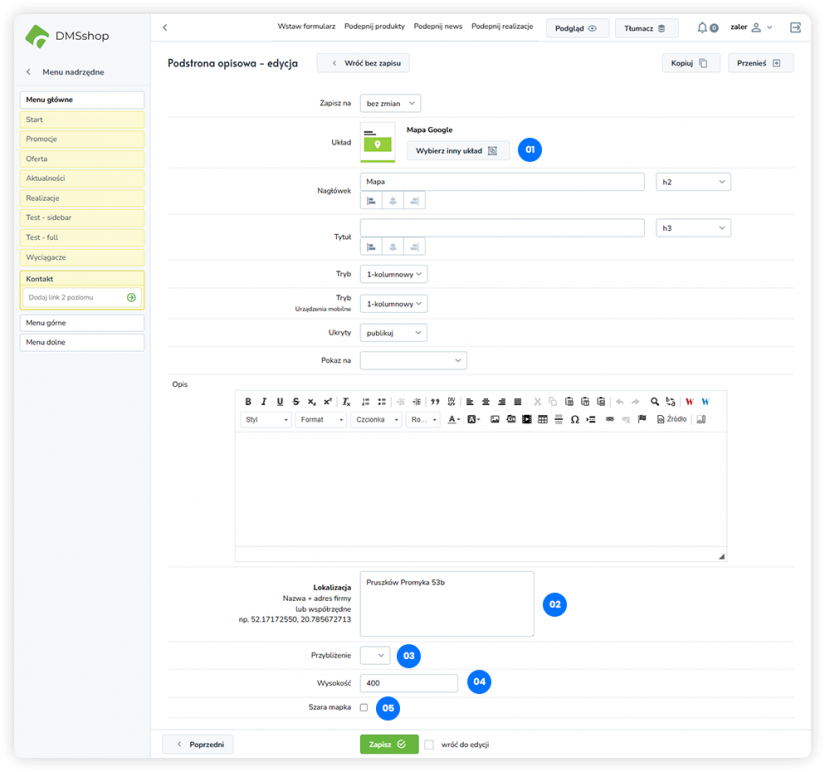
Task: Click the italic icon in the editor toolbar
Action: 264,401
